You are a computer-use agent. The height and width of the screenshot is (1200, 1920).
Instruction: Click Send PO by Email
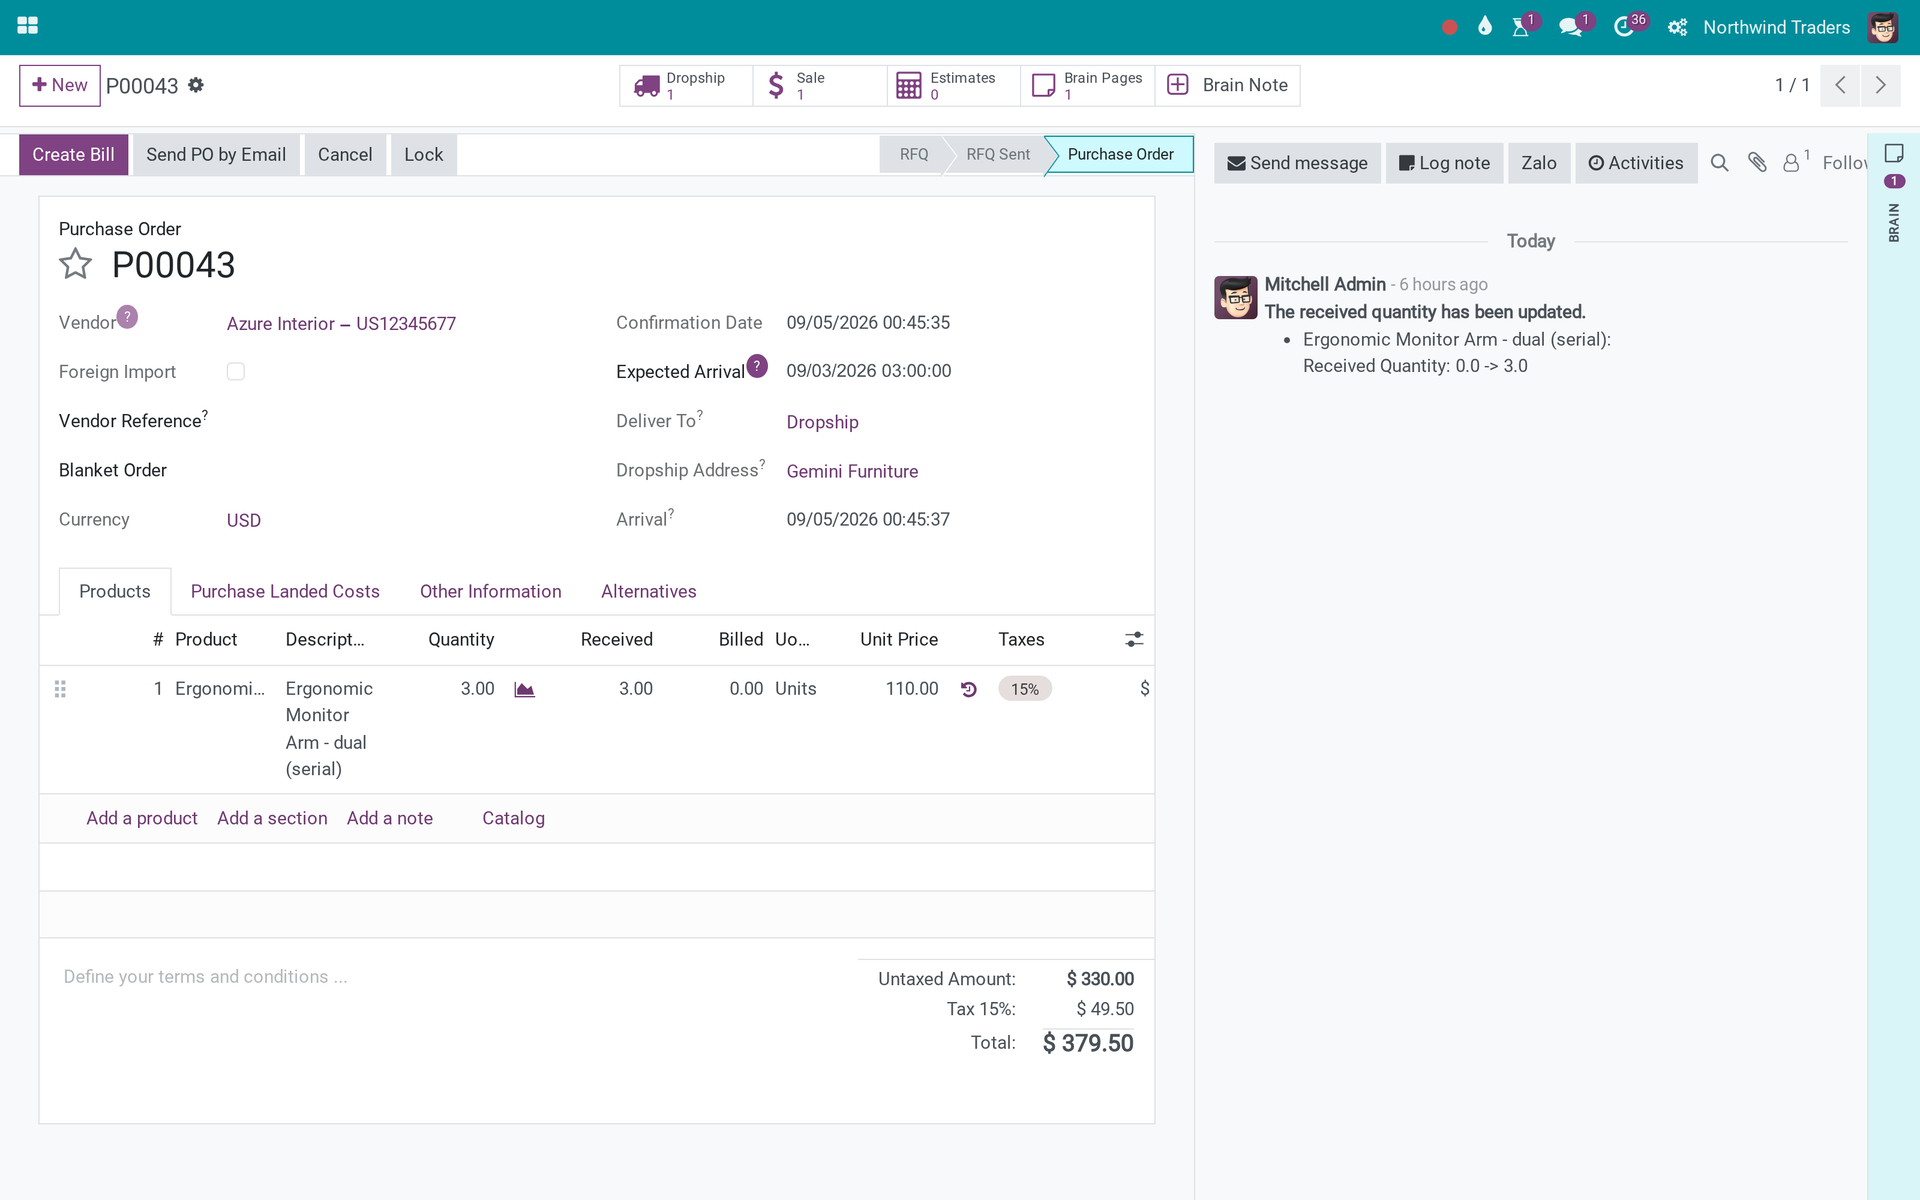pyautogui.click(x=216, y=155)
